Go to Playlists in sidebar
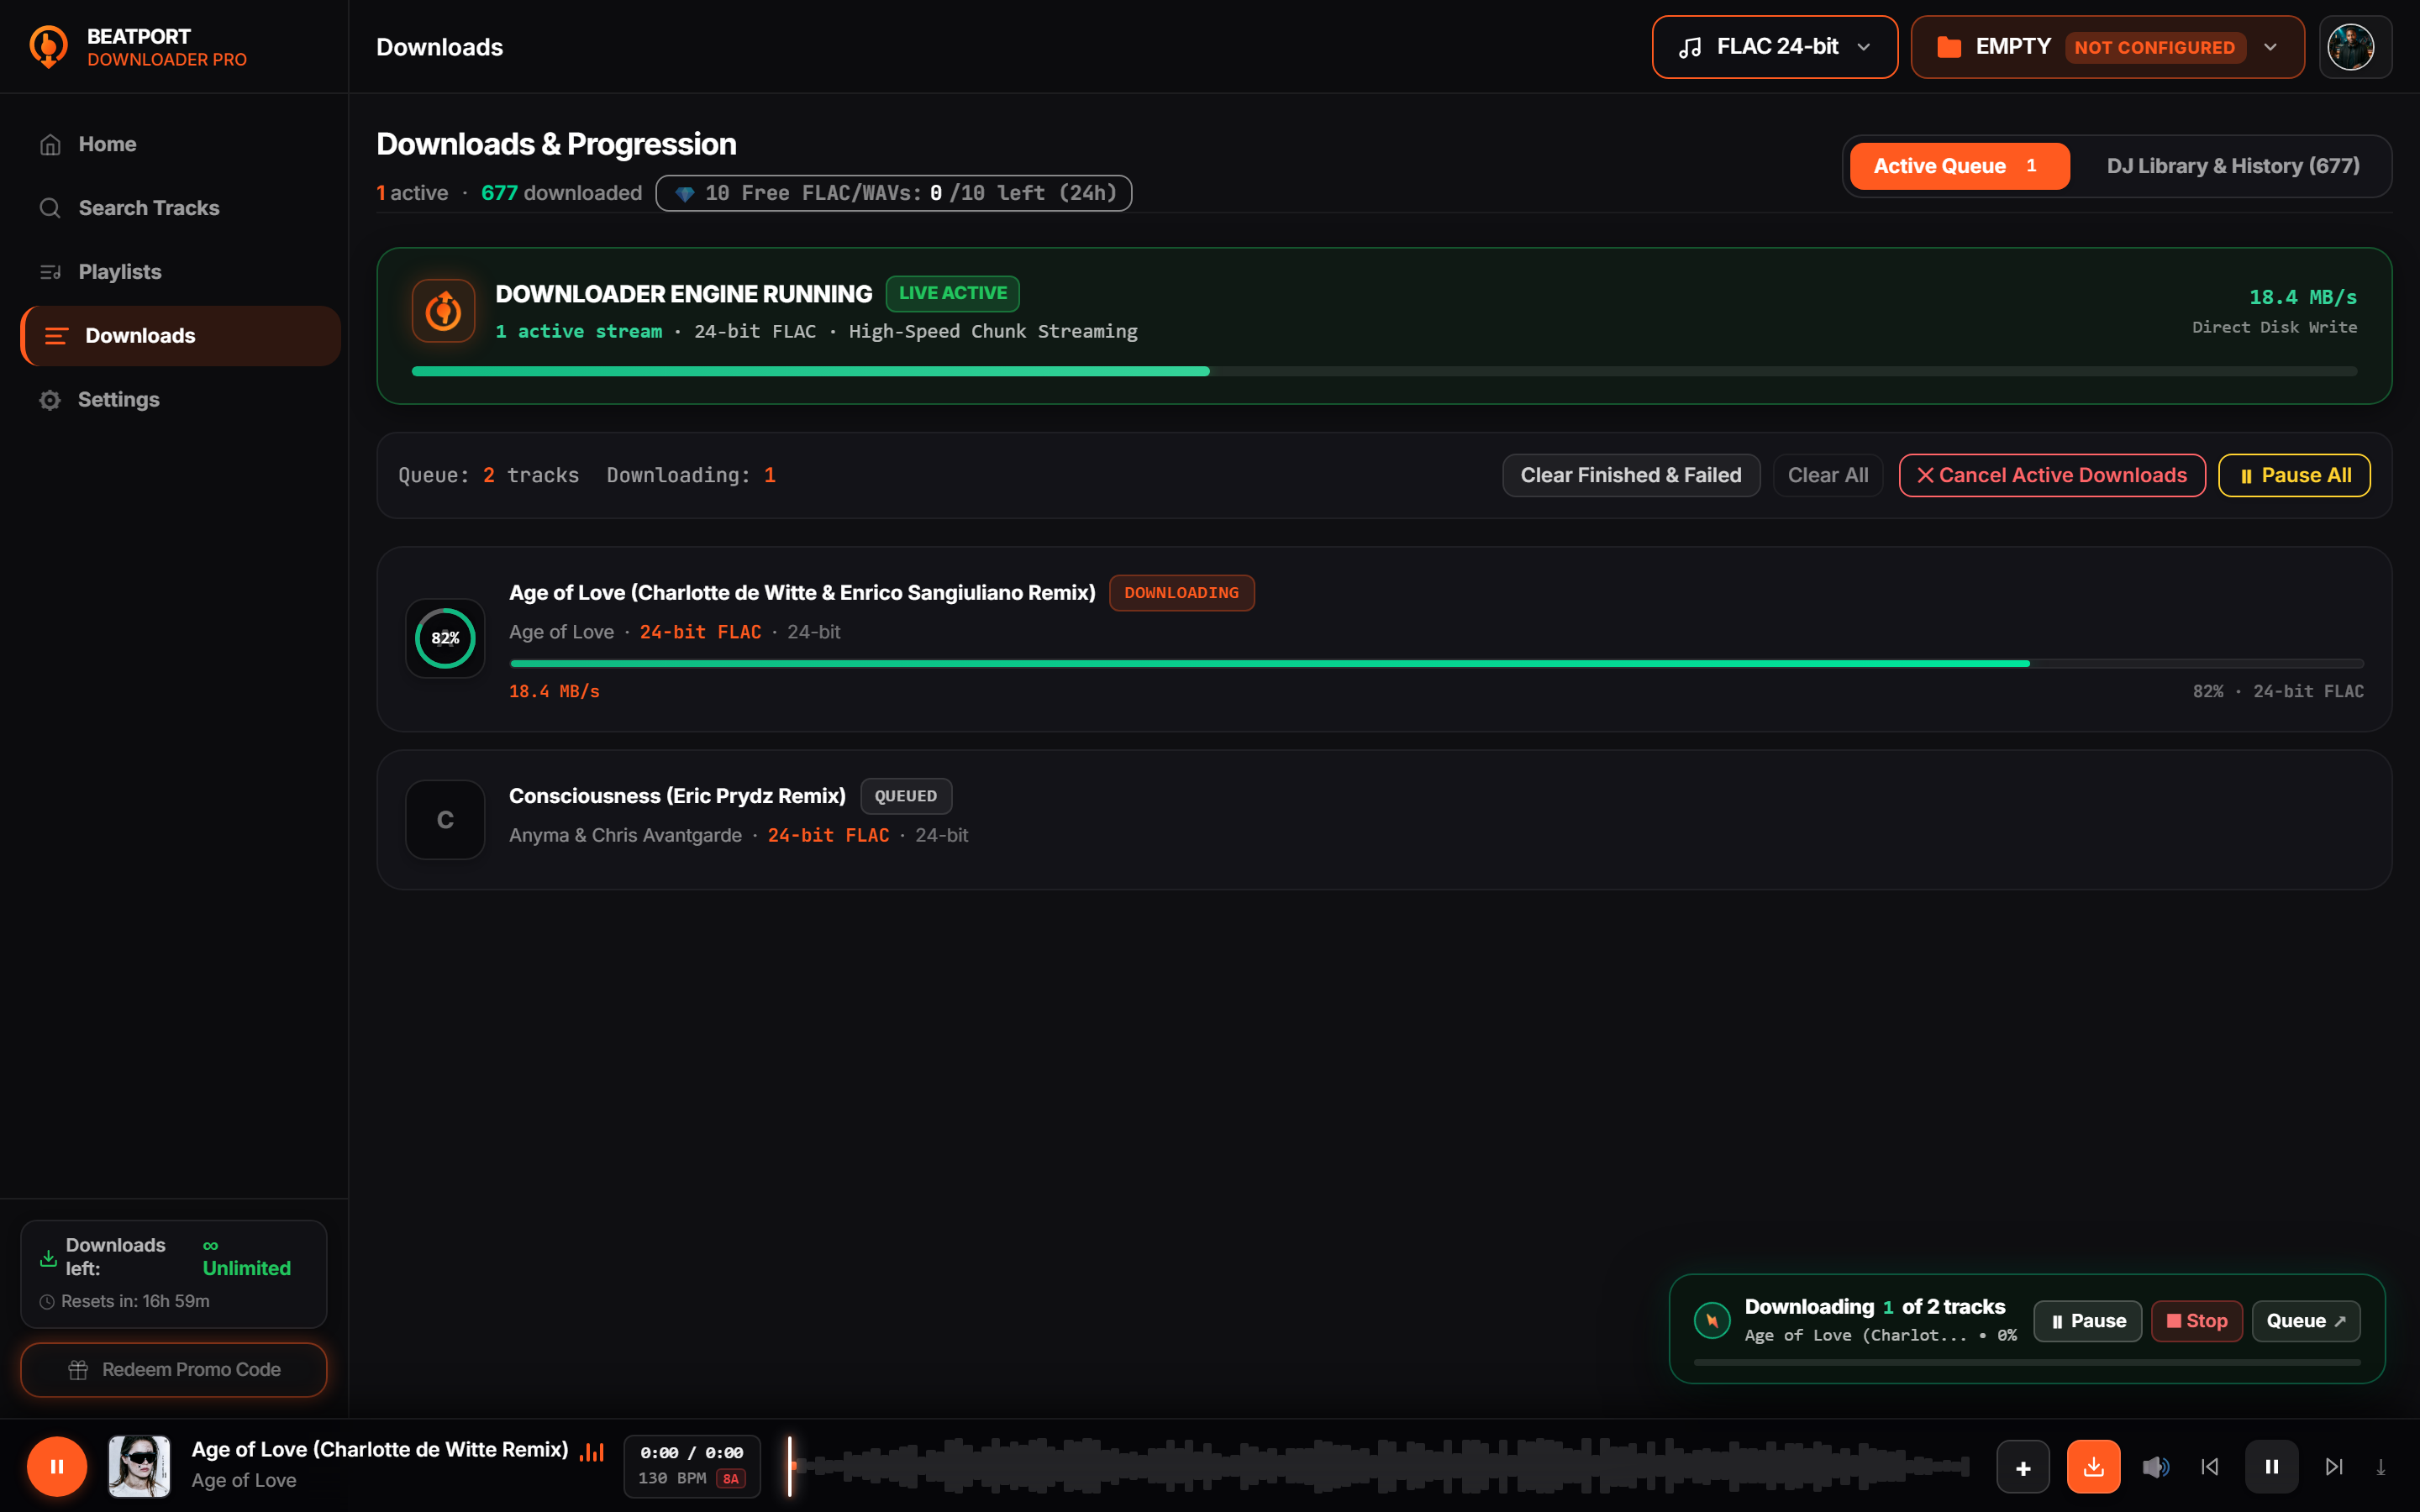The height and width of the screenshot is (1512, 2420). point(180,272)
